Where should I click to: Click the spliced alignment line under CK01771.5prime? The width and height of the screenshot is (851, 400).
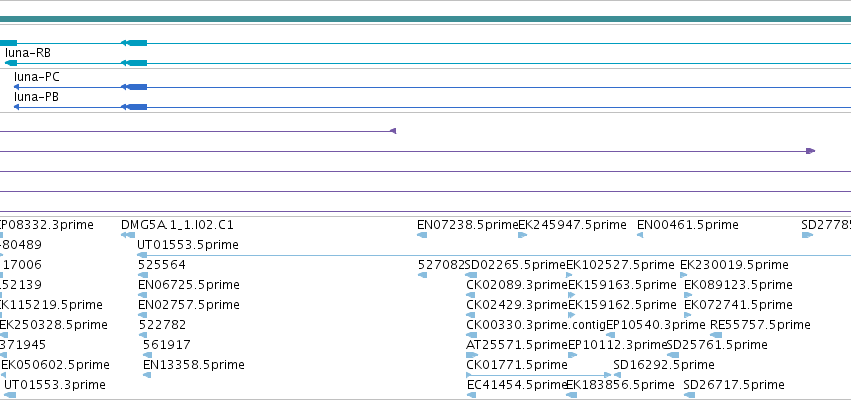click(539, 374)
